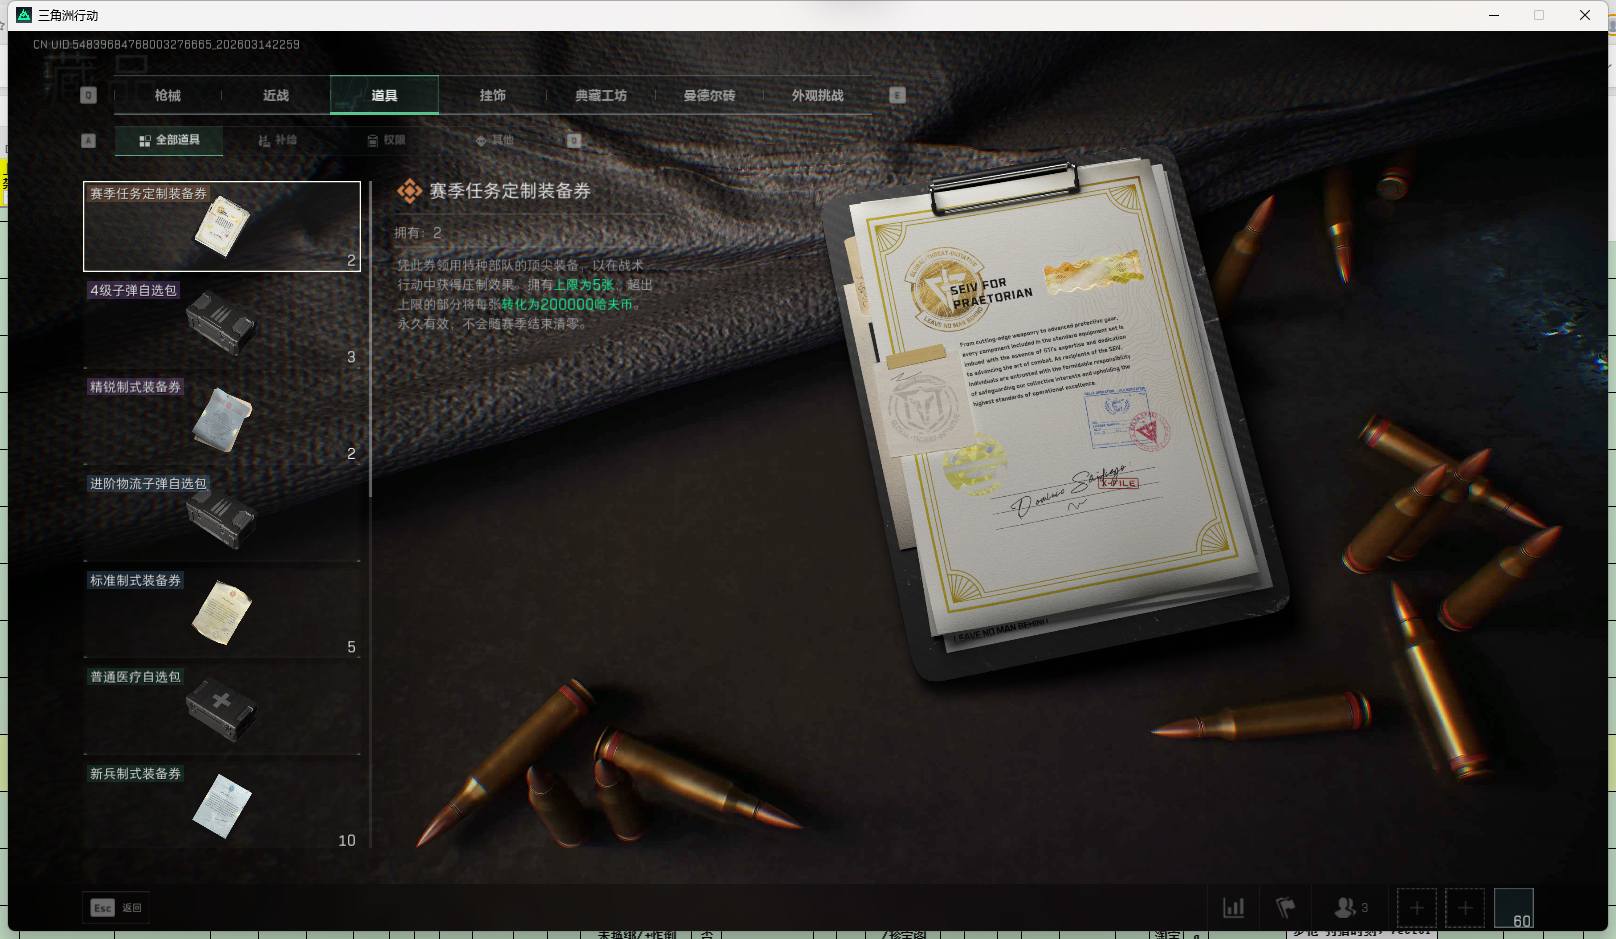Close the 三角洲行动 window

pyautogui.click(x=1585, y=15)
